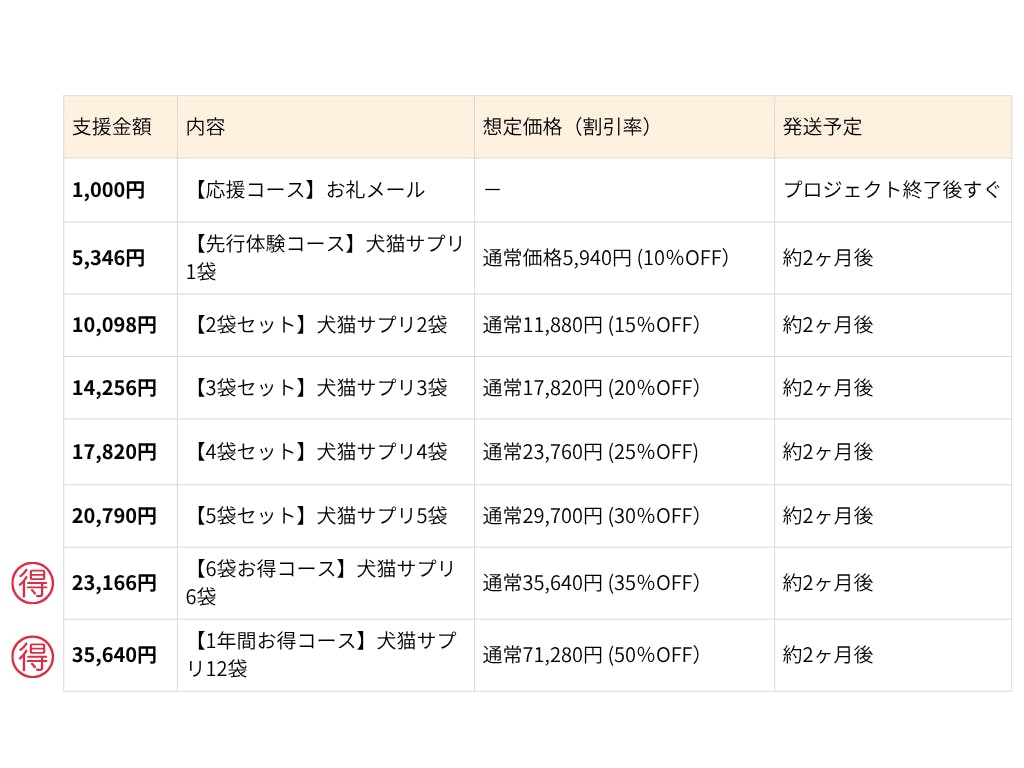This screenshot has height=768, width=1024.
Task: Click the 得 stamp beside 23,166円
Action: [32, 583]
